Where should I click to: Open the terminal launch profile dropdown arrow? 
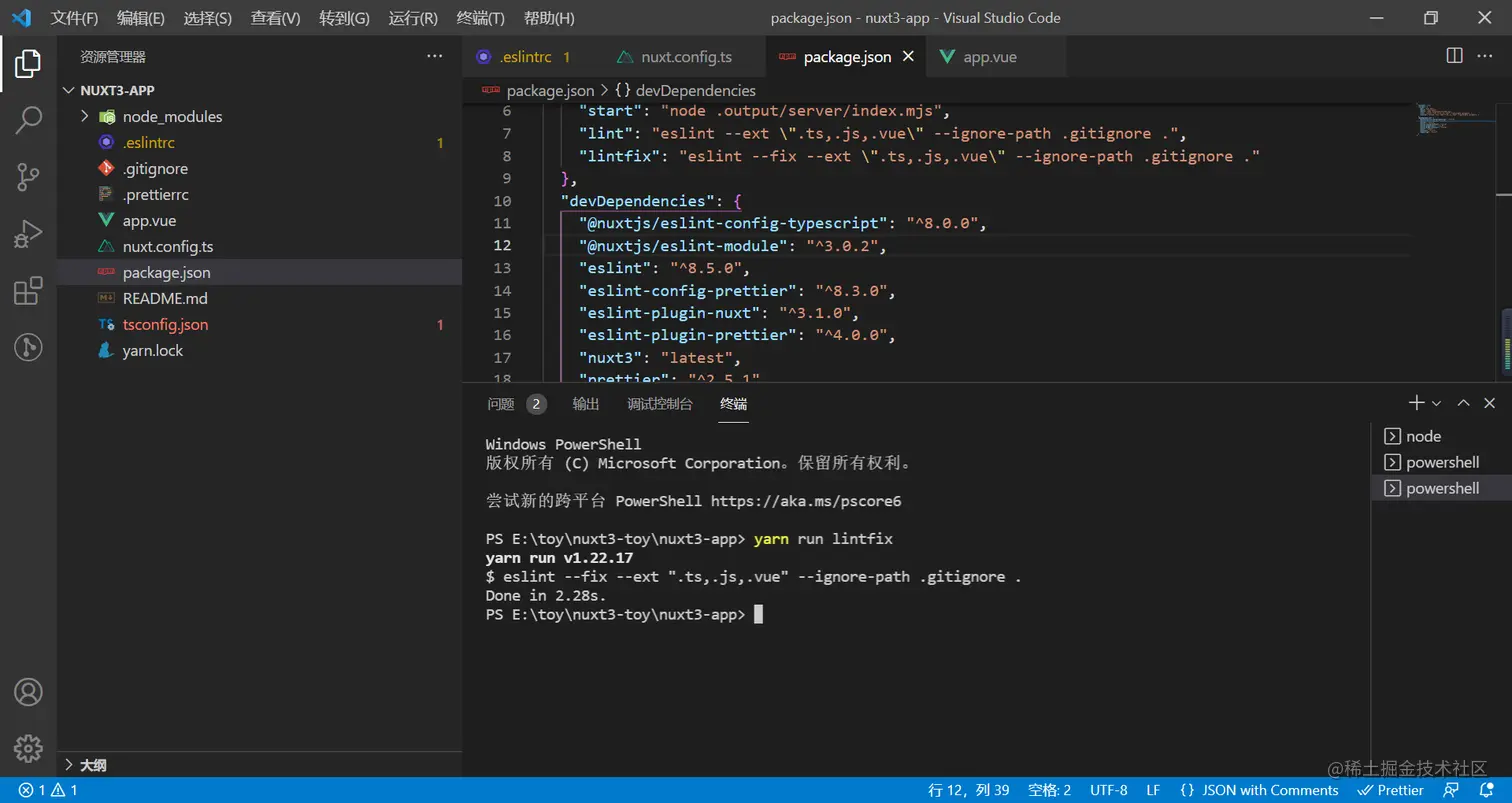pyautogui.click(x=1437, y=403)
